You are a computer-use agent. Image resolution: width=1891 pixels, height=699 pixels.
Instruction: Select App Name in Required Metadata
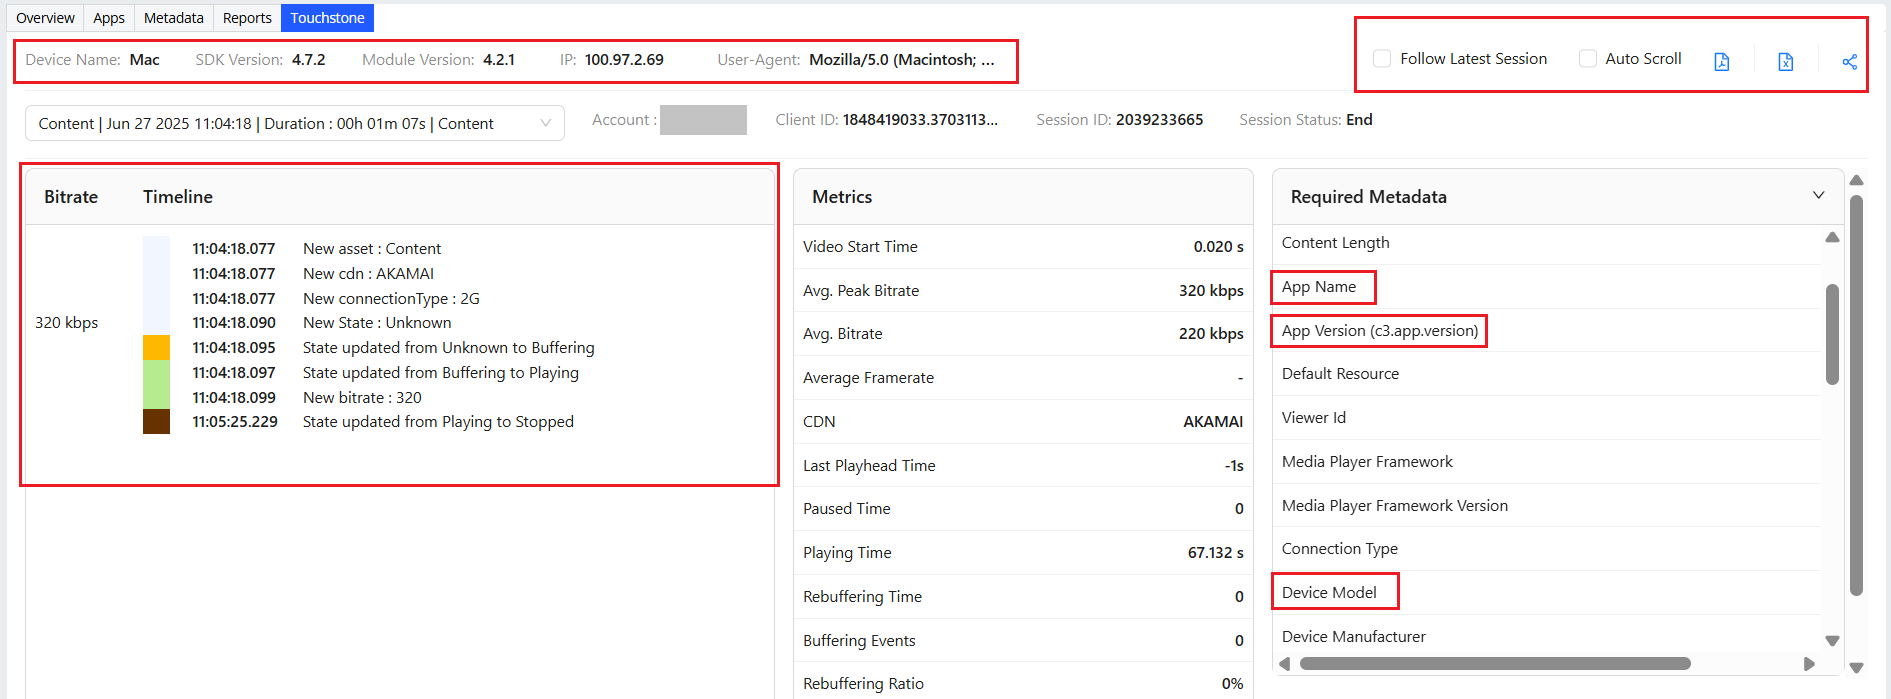point(1319,287)
